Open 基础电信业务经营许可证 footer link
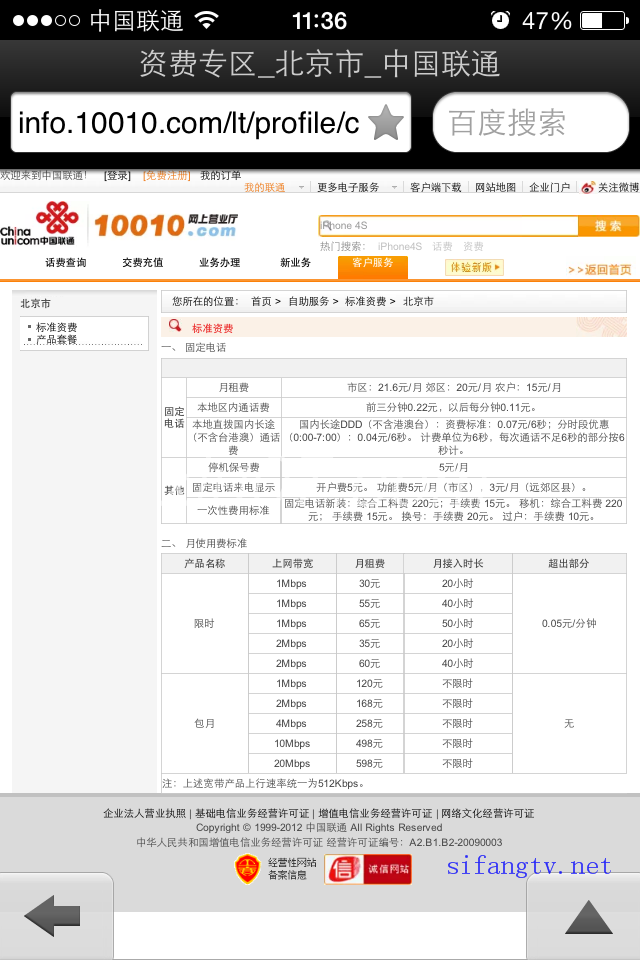 [252, 813]
